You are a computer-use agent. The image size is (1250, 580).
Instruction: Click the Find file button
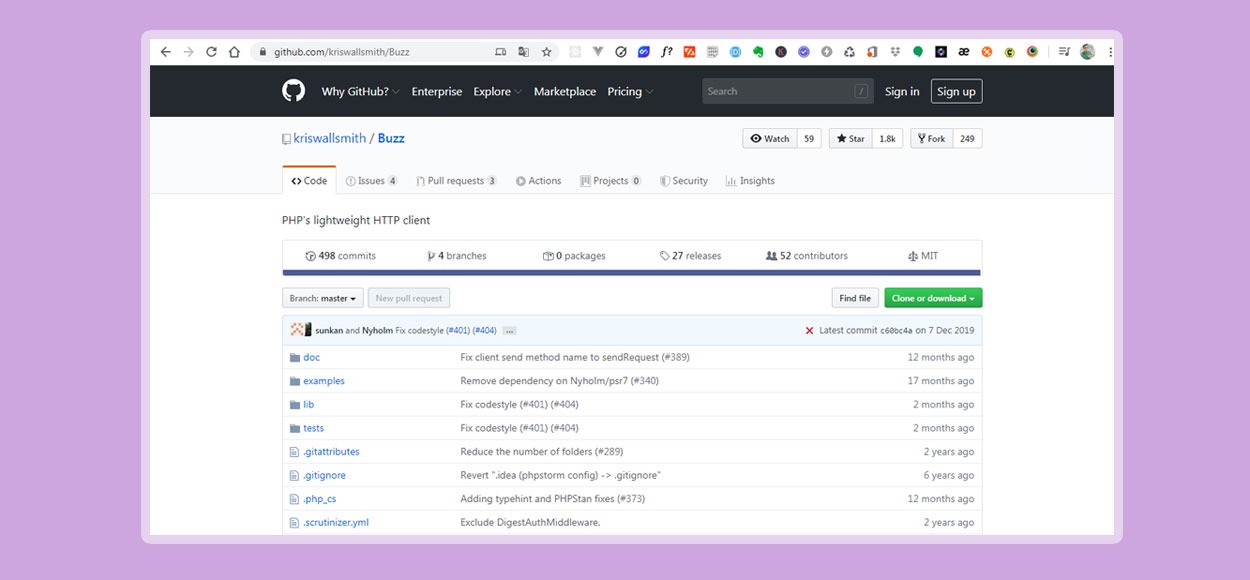tap(855, 298)
